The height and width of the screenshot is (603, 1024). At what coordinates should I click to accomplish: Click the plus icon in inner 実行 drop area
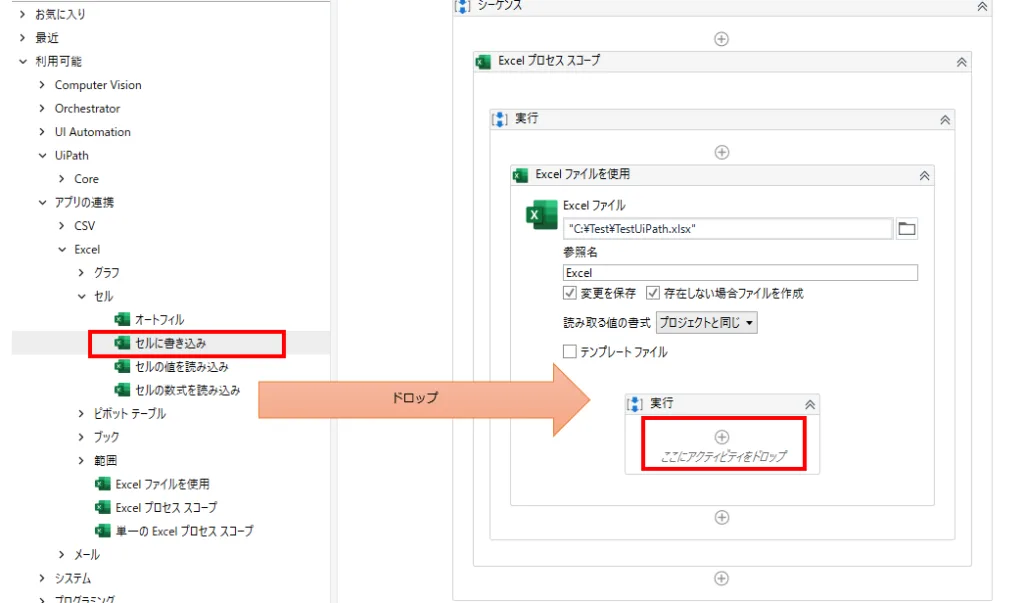[x=722, y=437]
